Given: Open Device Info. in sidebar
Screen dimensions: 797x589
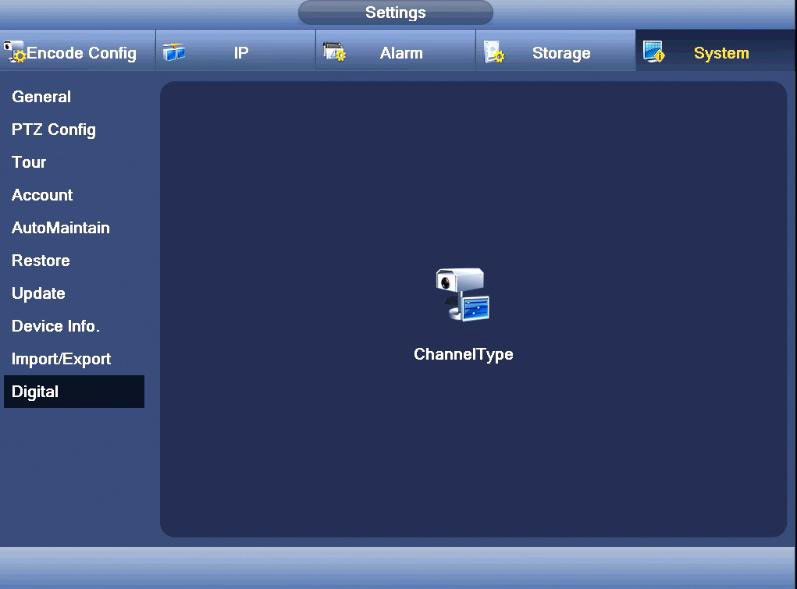Looking at the screenshot, I should [74, 326].
